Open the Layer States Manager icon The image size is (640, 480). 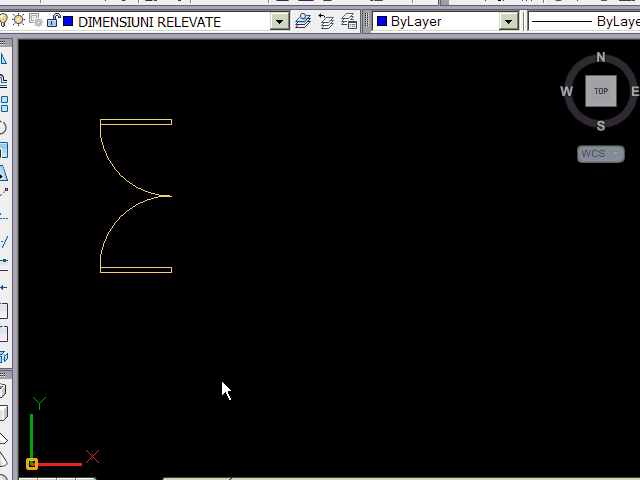point(349,21)
